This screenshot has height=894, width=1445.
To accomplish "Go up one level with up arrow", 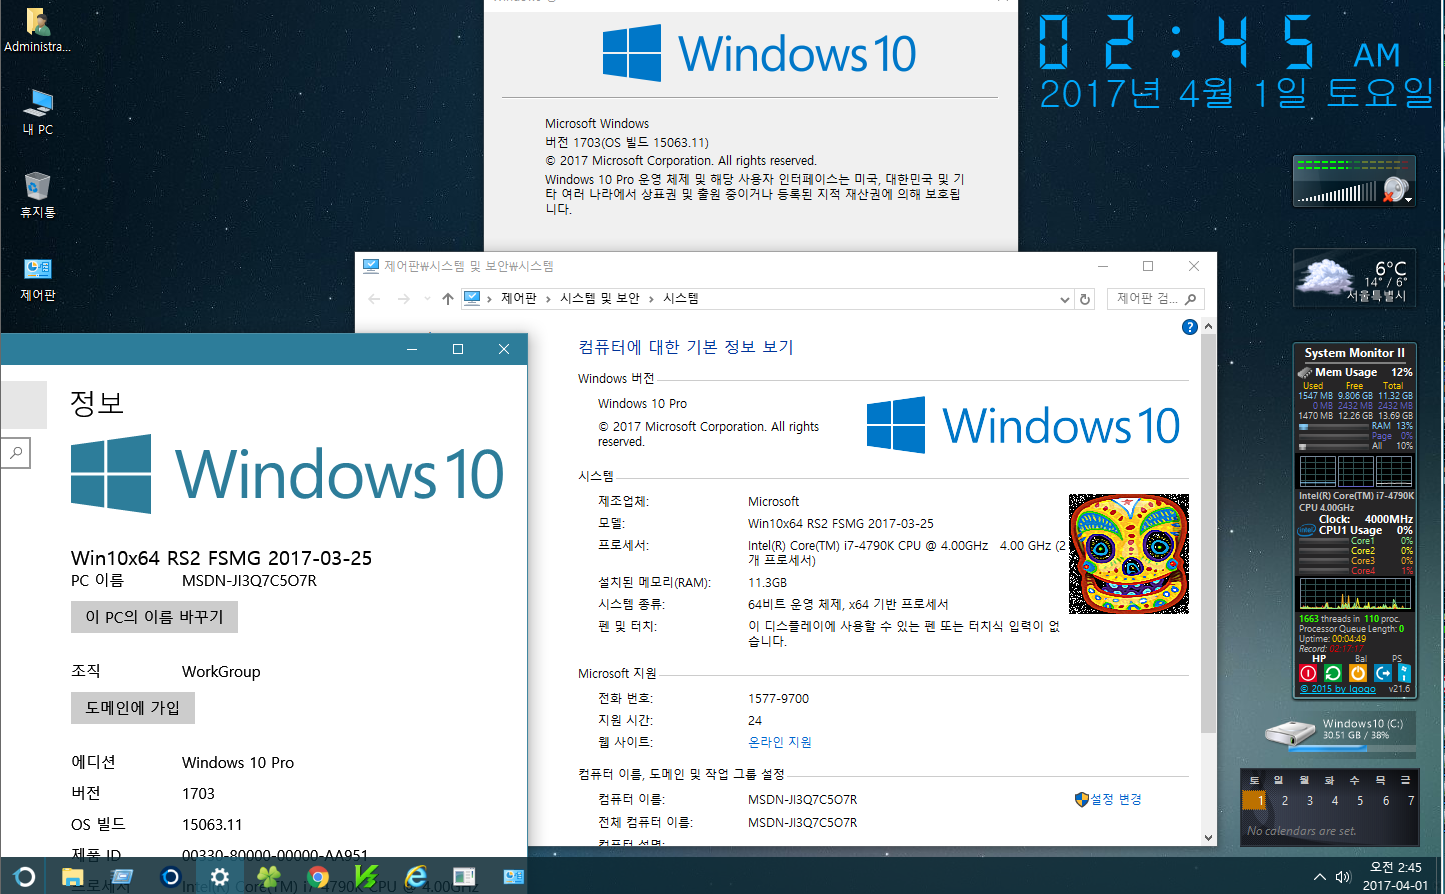I will (x=448, y=299).
